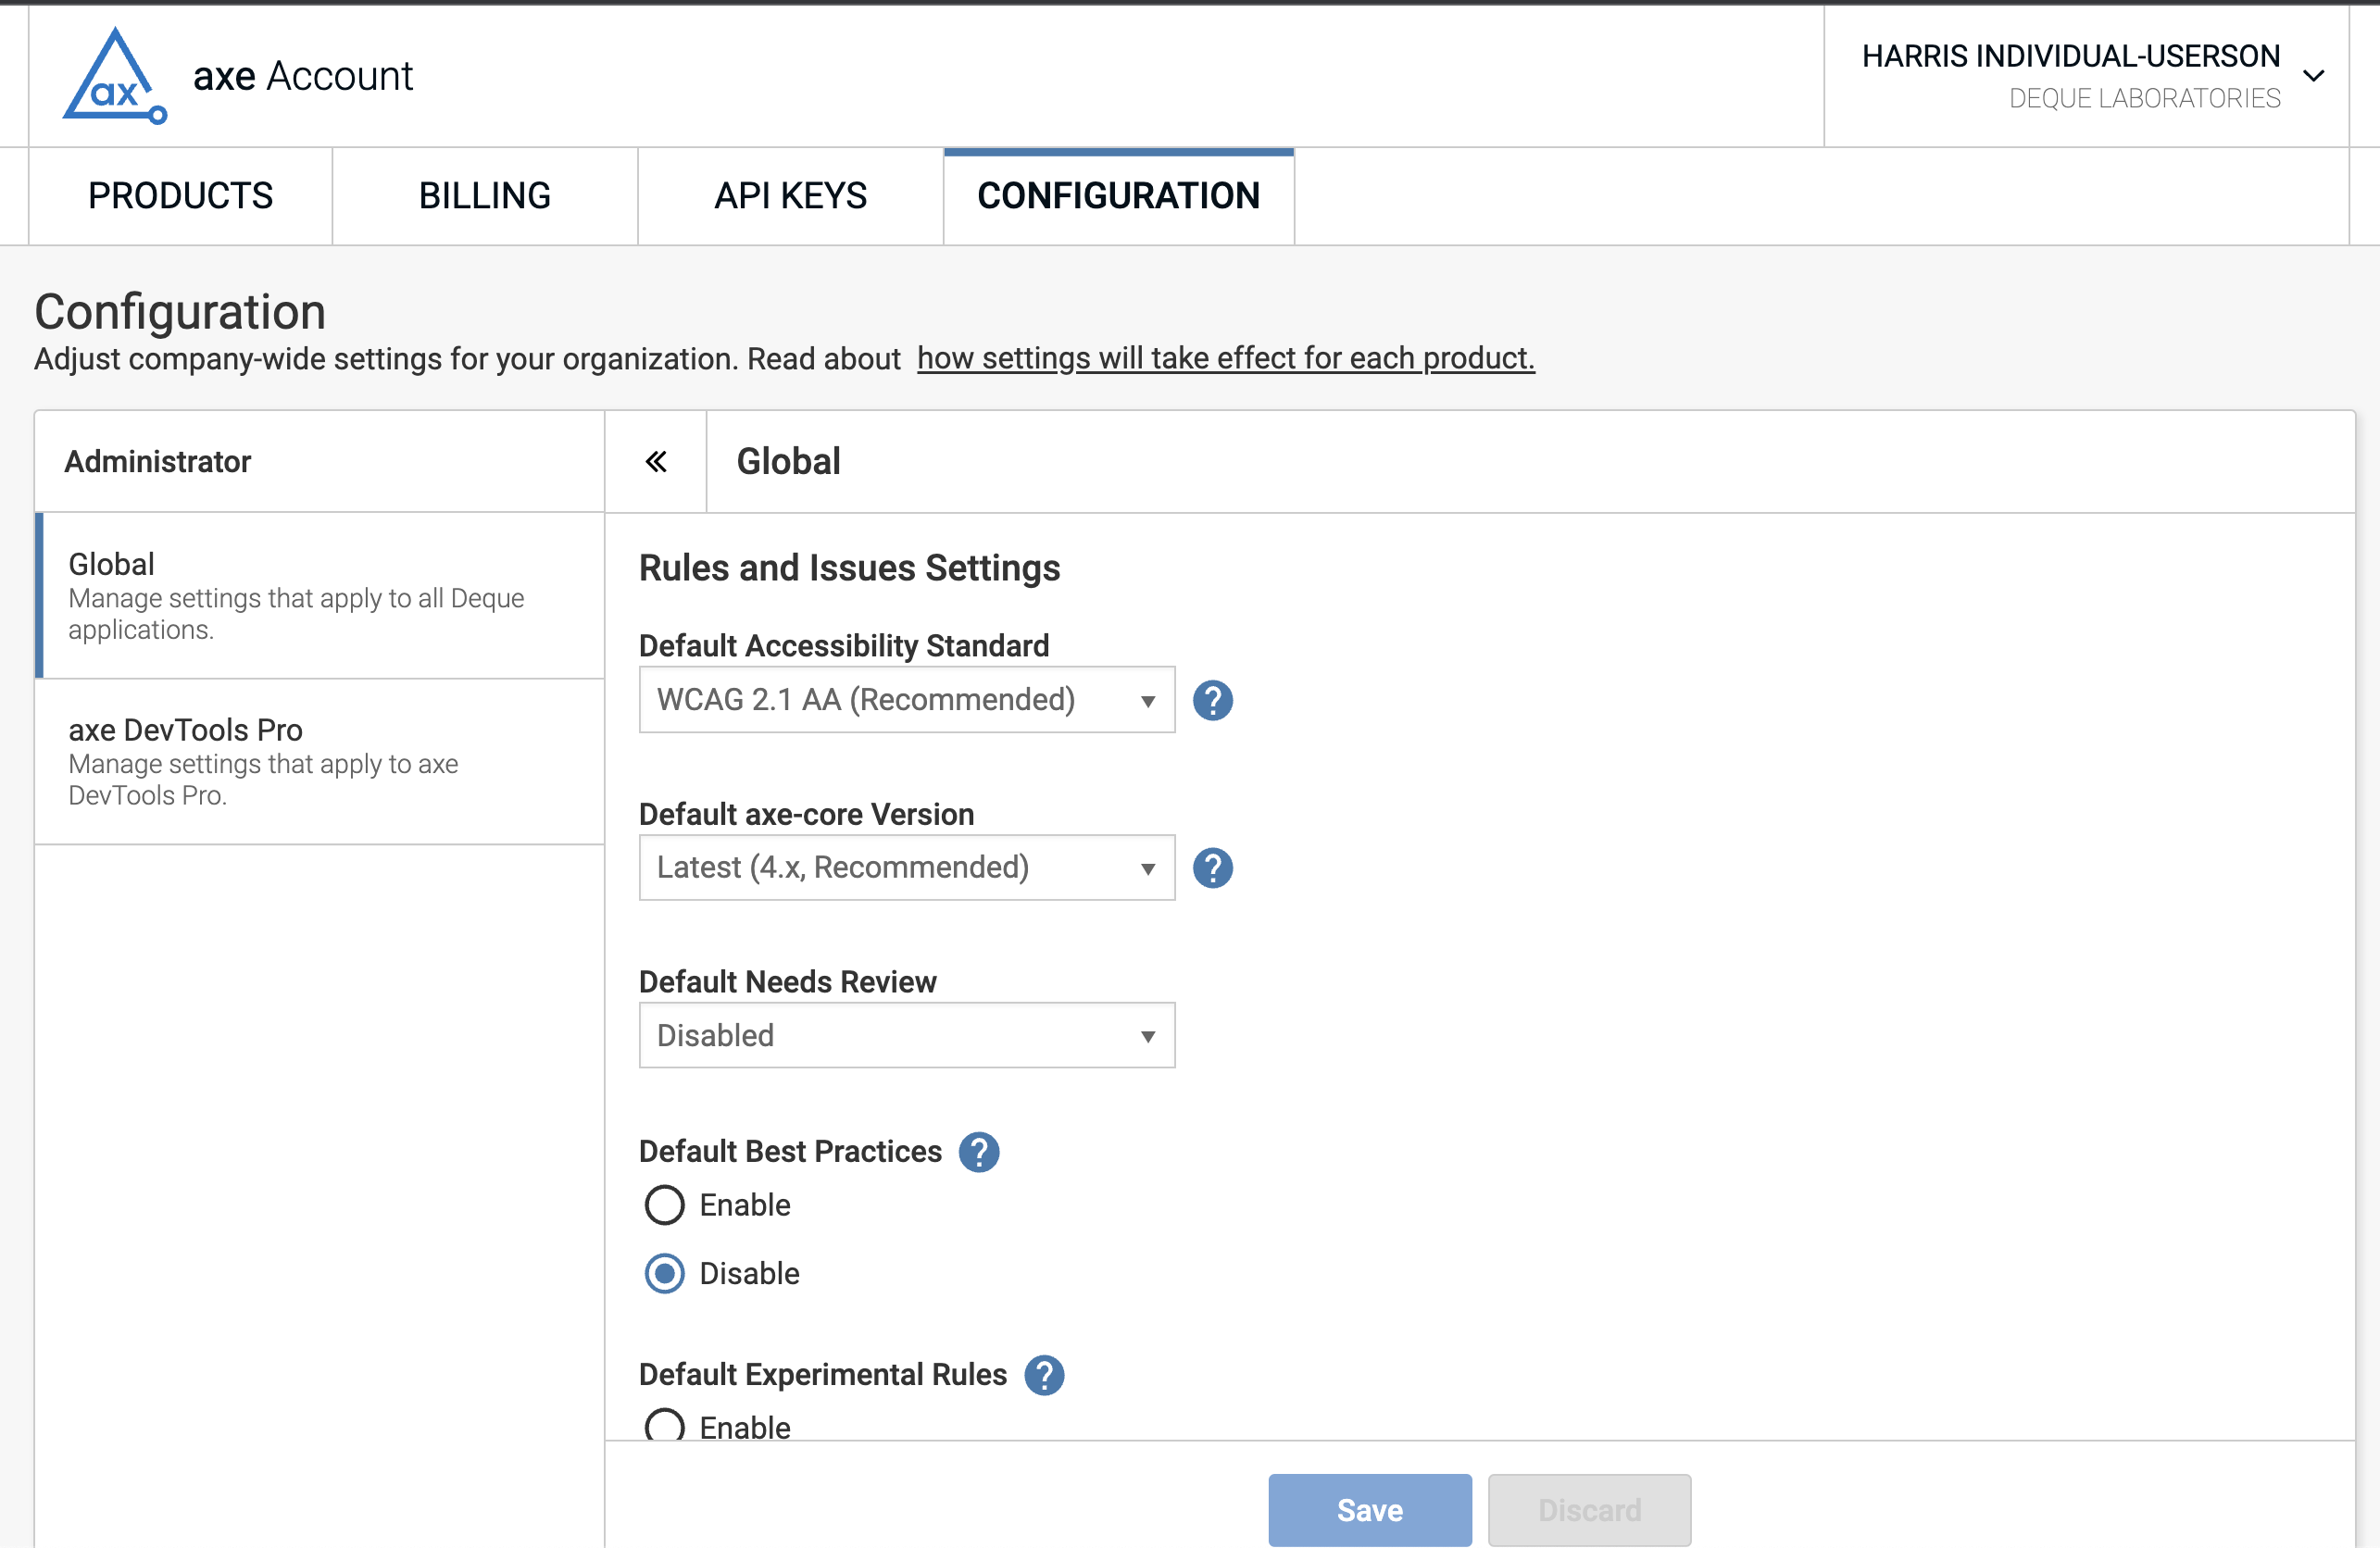Click the Save button
2380x1548 pixels.
(x=1369, y=1509)
